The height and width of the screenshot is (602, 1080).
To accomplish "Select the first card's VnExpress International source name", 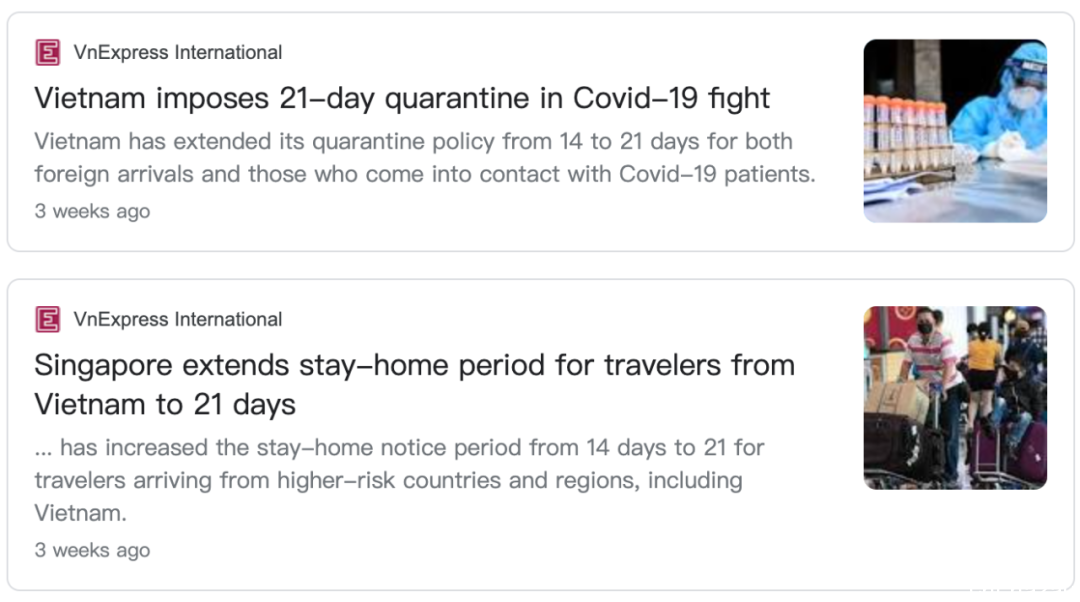I will coord(178,52).
